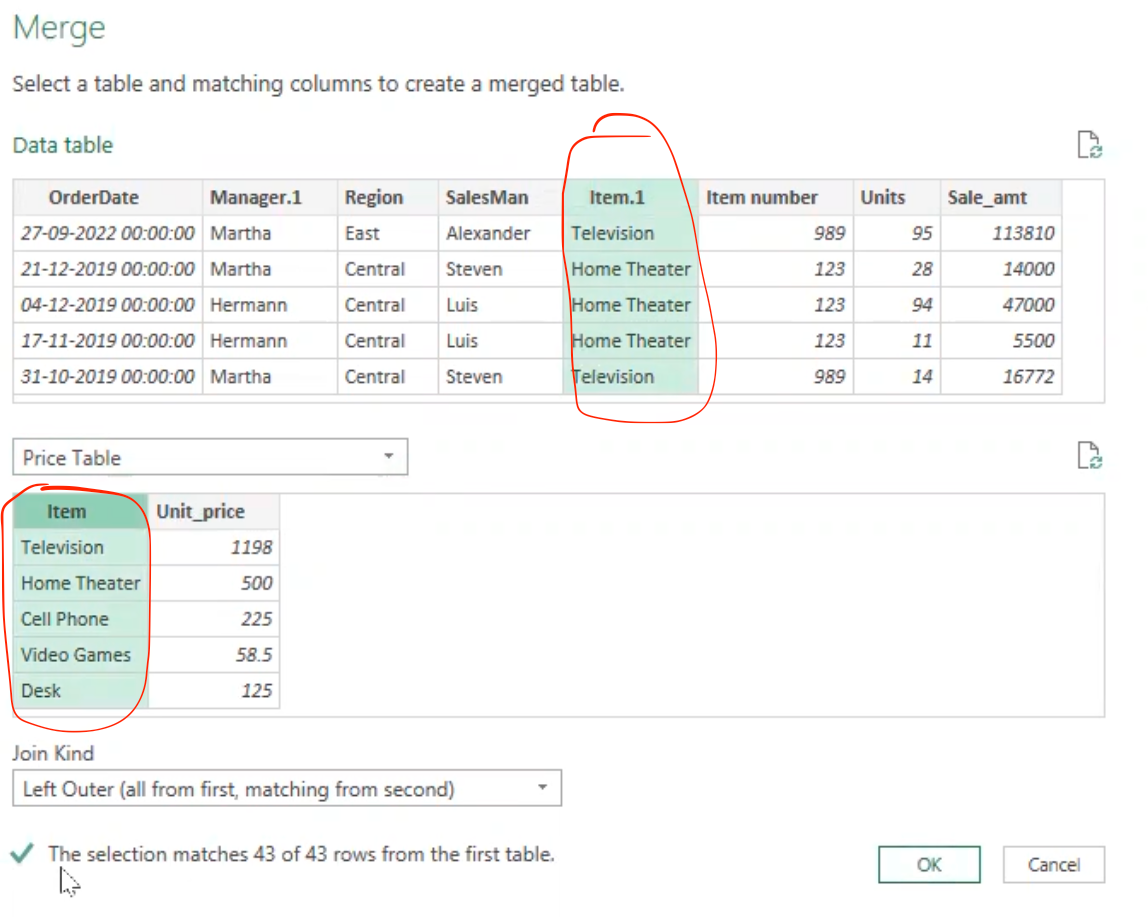Confirm the merge with OK
Viewport: 1148px width, 920px height.
click(928, 864)
